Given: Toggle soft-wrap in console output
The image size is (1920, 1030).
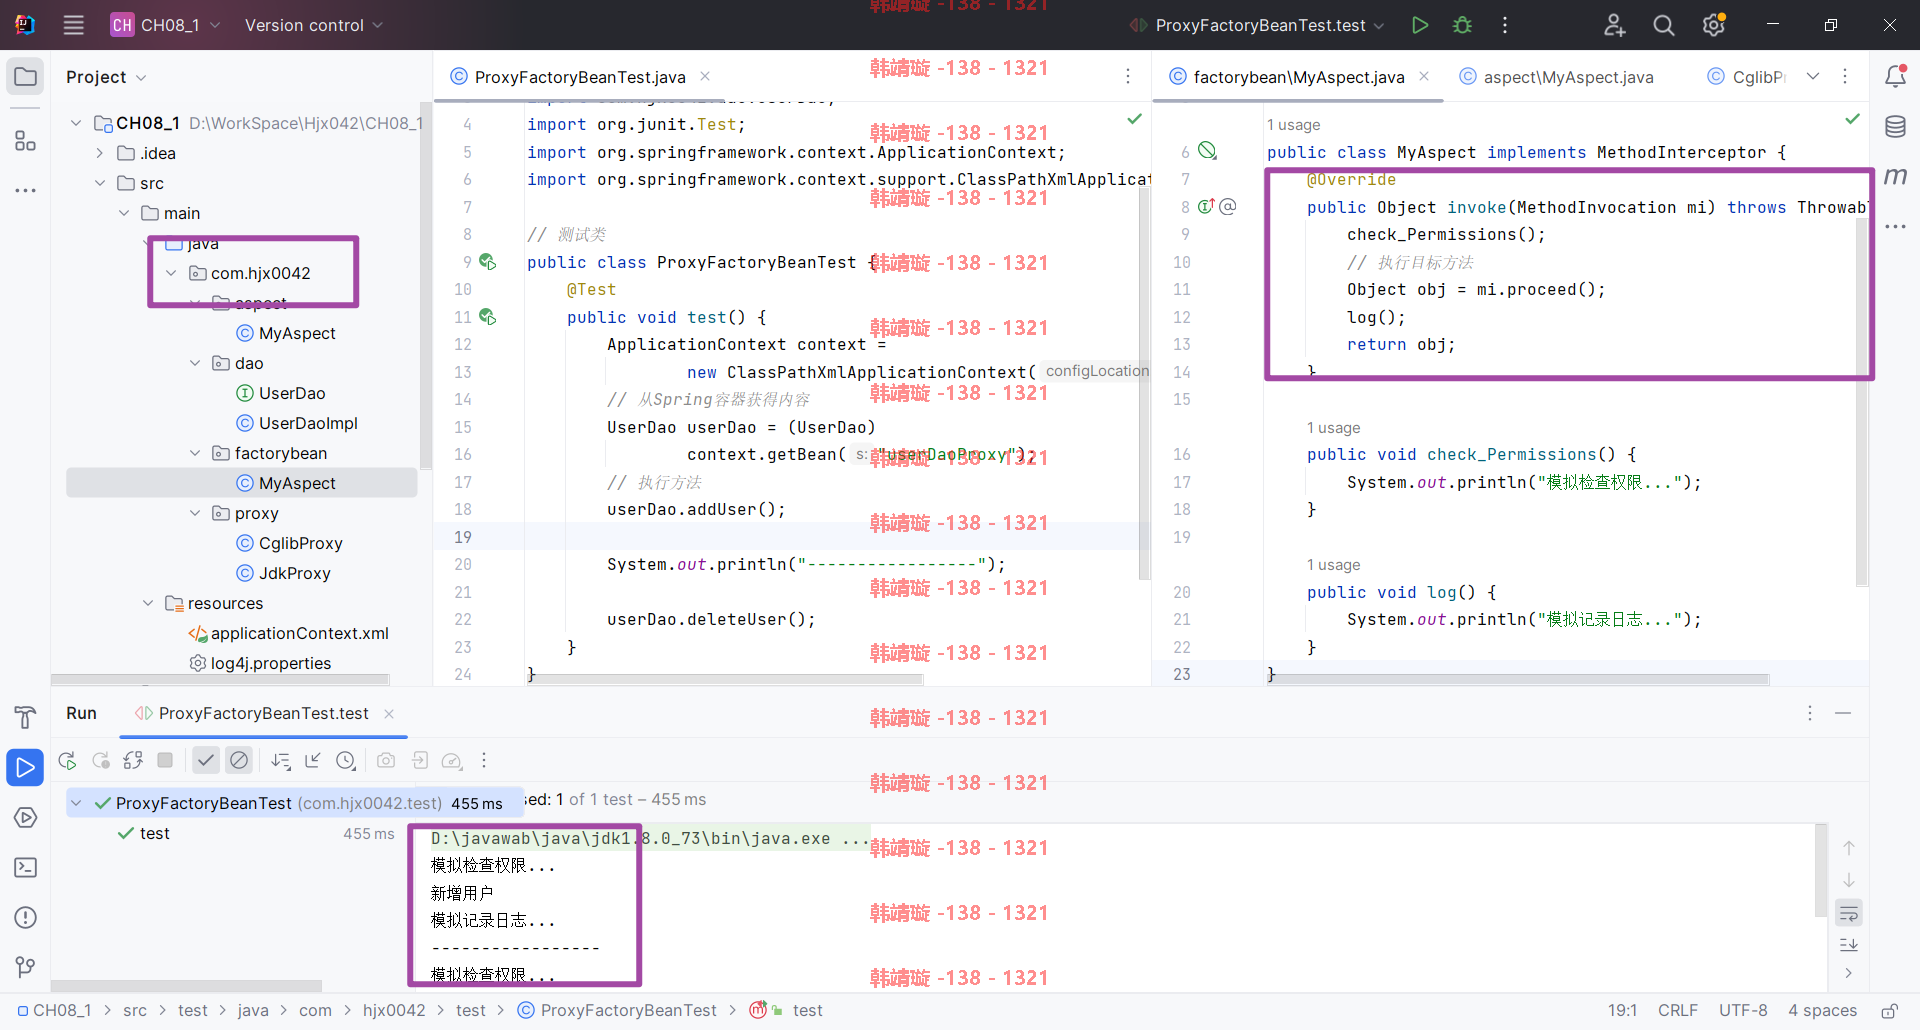Looking at the screenshot, I should pyautogui.click(x=1849, y=913).
